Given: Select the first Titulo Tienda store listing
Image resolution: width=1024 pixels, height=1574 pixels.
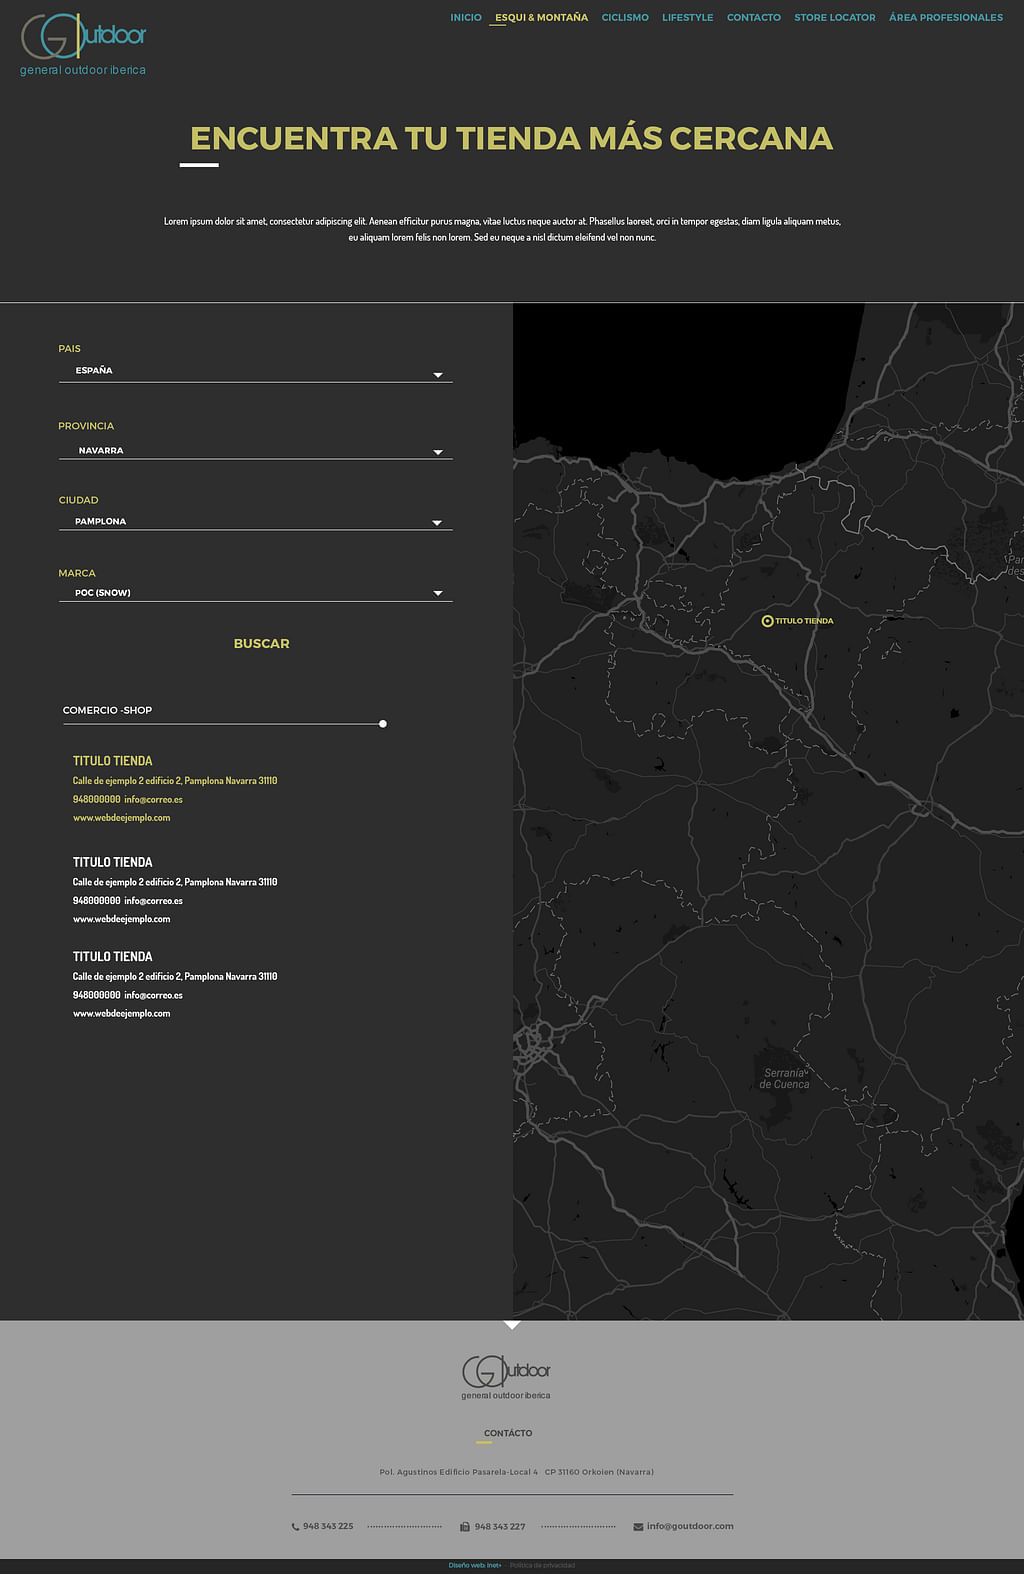Looking at the screenshot, I should click(113, 761).
